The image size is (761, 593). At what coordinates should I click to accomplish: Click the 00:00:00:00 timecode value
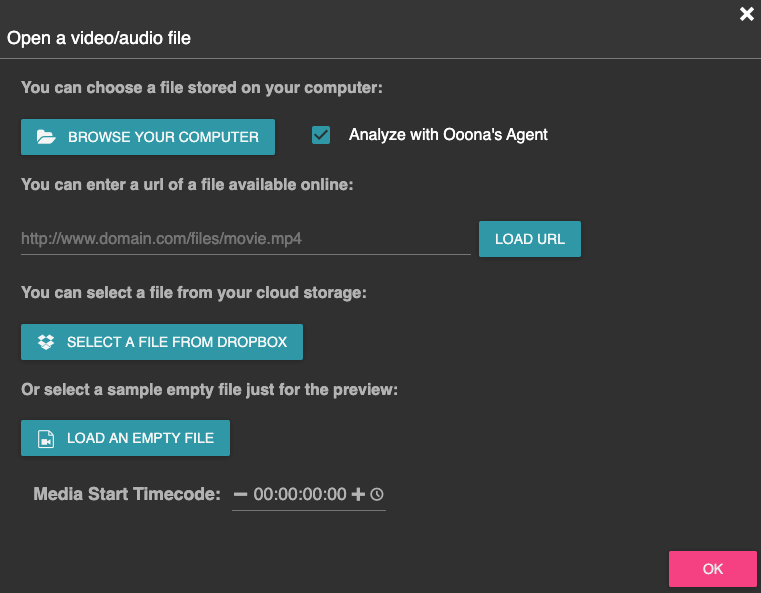tap(300, 494)
